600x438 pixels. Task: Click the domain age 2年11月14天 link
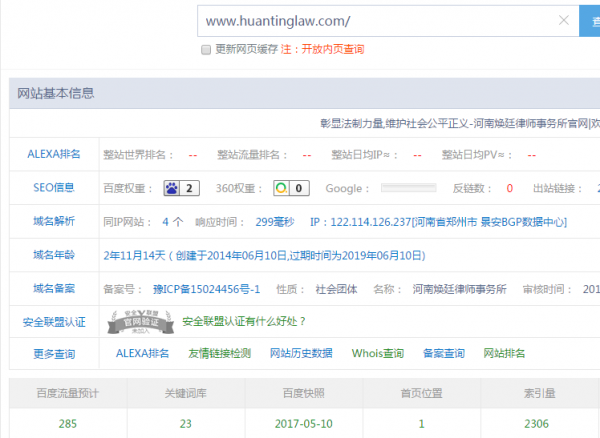pyautogui.click(x=264, y=256)
